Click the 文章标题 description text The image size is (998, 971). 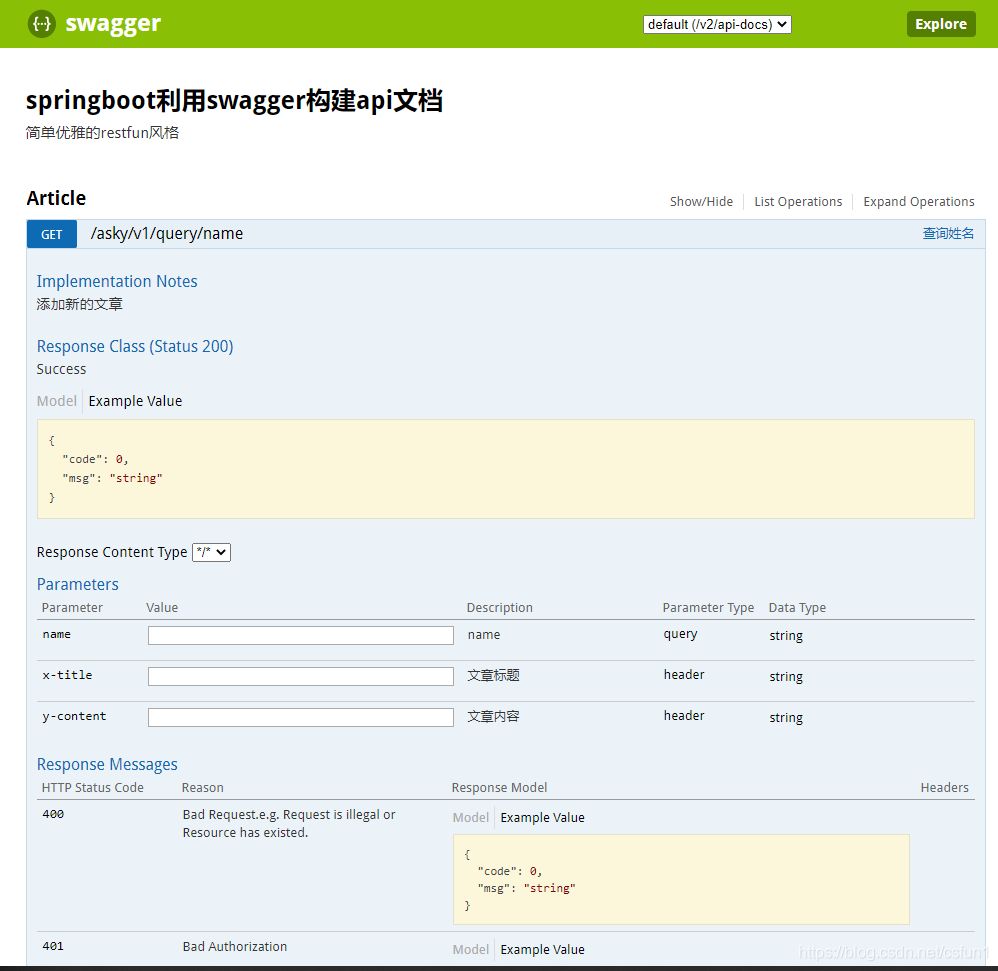pyautogui.click(x=493, y=676)
